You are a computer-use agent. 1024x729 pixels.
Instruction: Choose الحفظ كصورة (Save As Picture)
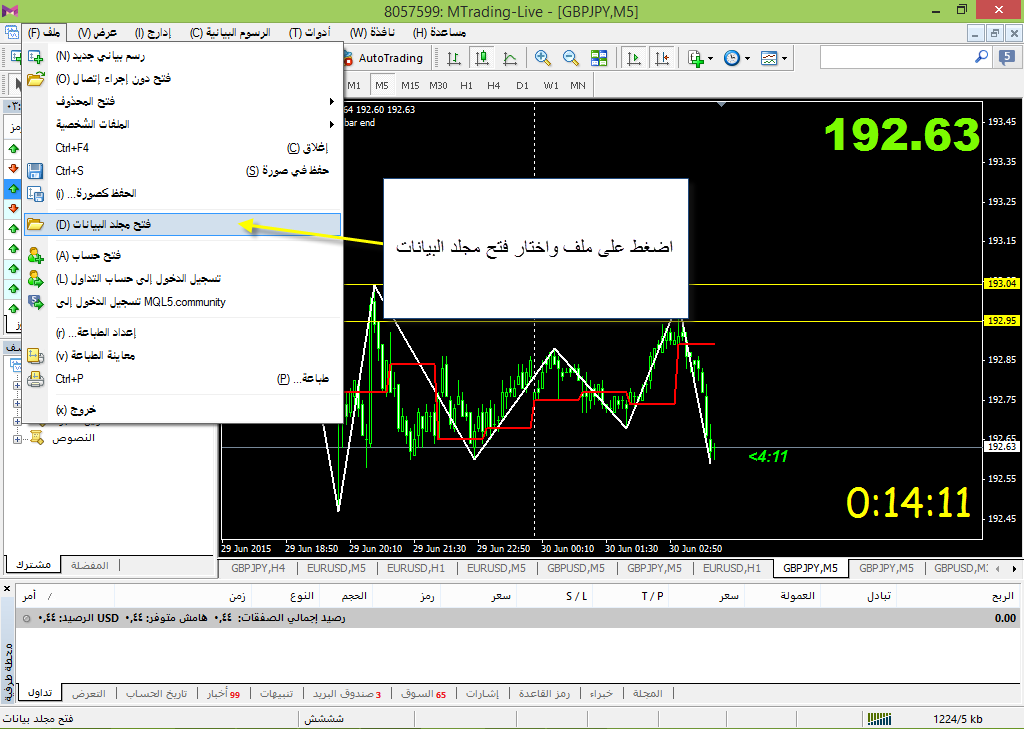coord(182,193)
